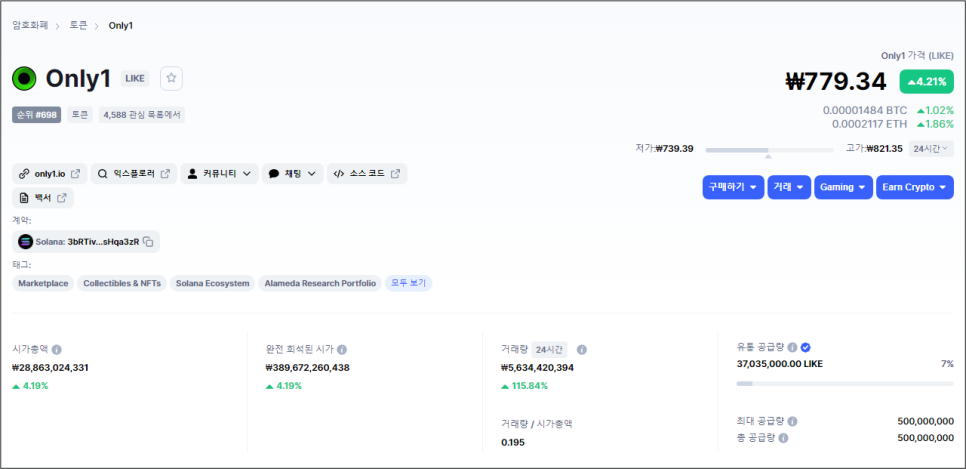
Task: Click the 4,588 관심 목록에서 badge
Action: click(x=142, y=115)
